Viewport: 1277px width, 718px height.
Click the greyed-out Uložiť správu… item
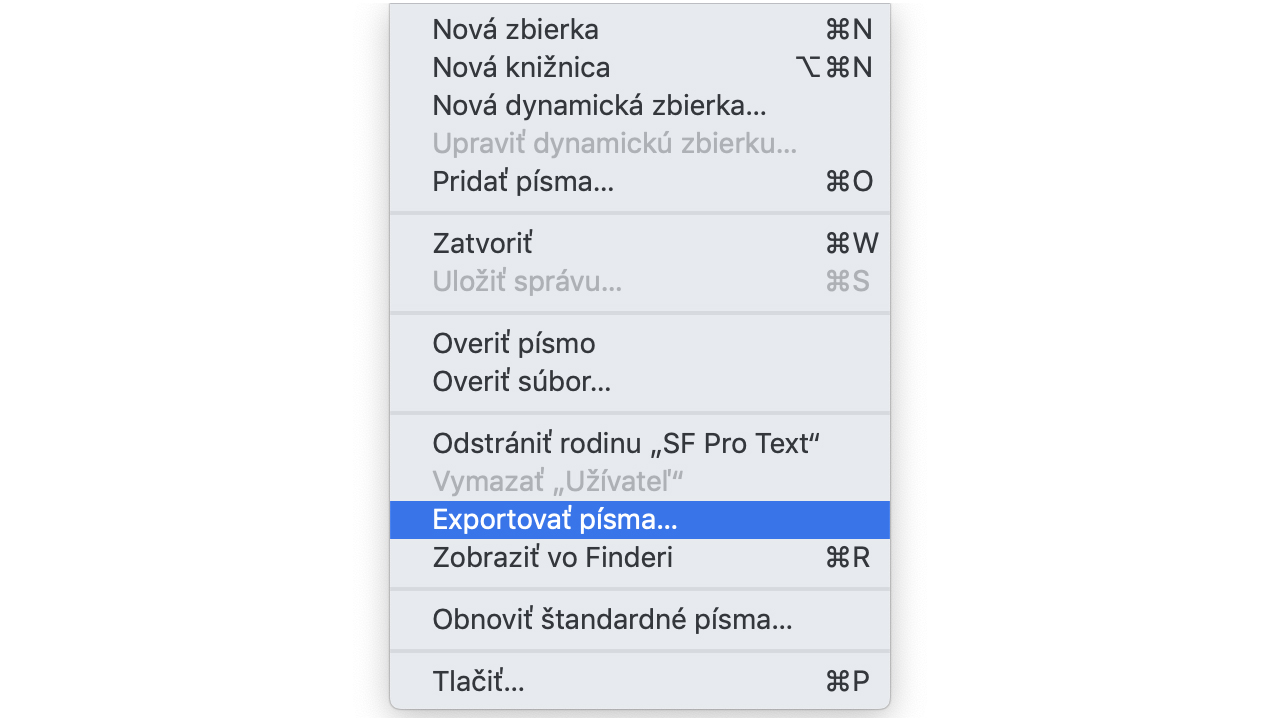click(639, 282)
